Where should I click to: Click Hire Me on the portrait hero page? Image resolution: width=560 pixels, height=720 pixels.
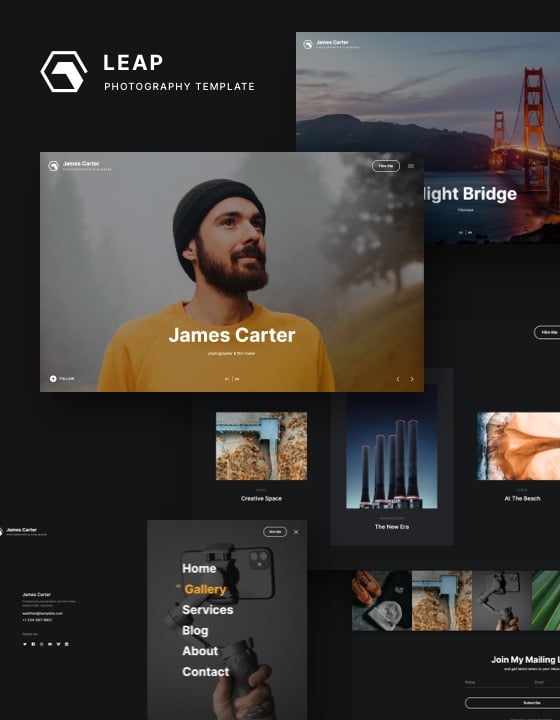386,166
